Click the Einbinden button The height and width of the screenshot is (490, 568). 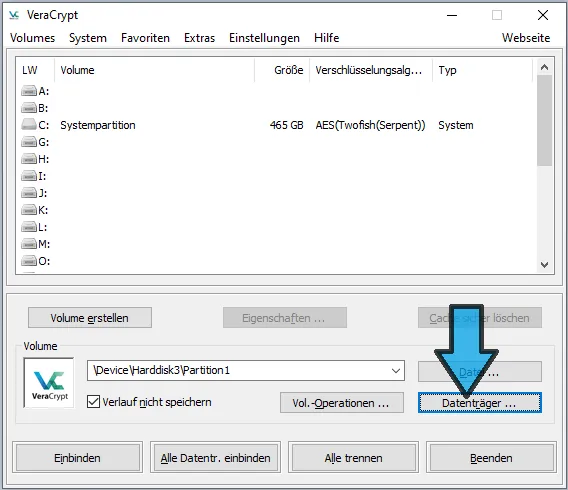pyautogui.click(x=78, y=458)
